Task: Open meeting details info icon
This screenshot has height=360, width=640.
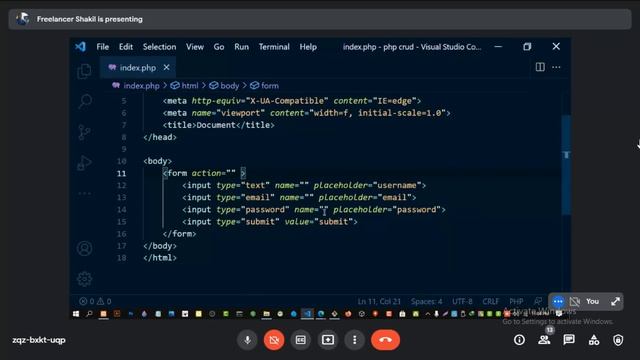Action: pos(519,340)
